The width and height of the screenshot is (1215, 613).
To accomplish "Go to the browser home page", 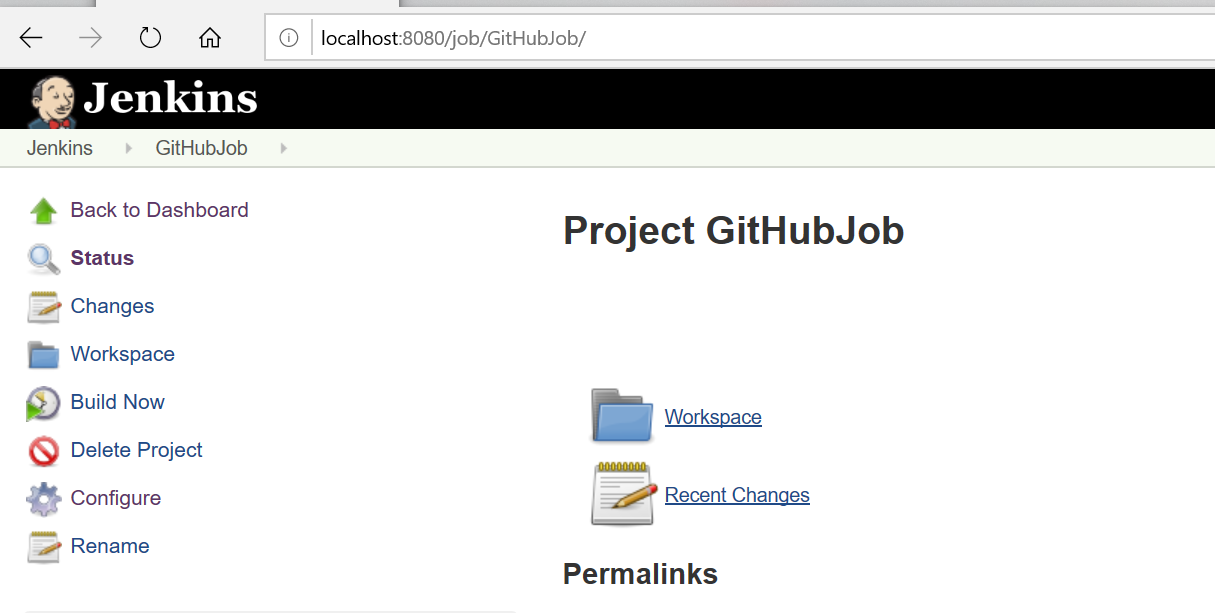I will pyautogui.click(x=210, y=38).
